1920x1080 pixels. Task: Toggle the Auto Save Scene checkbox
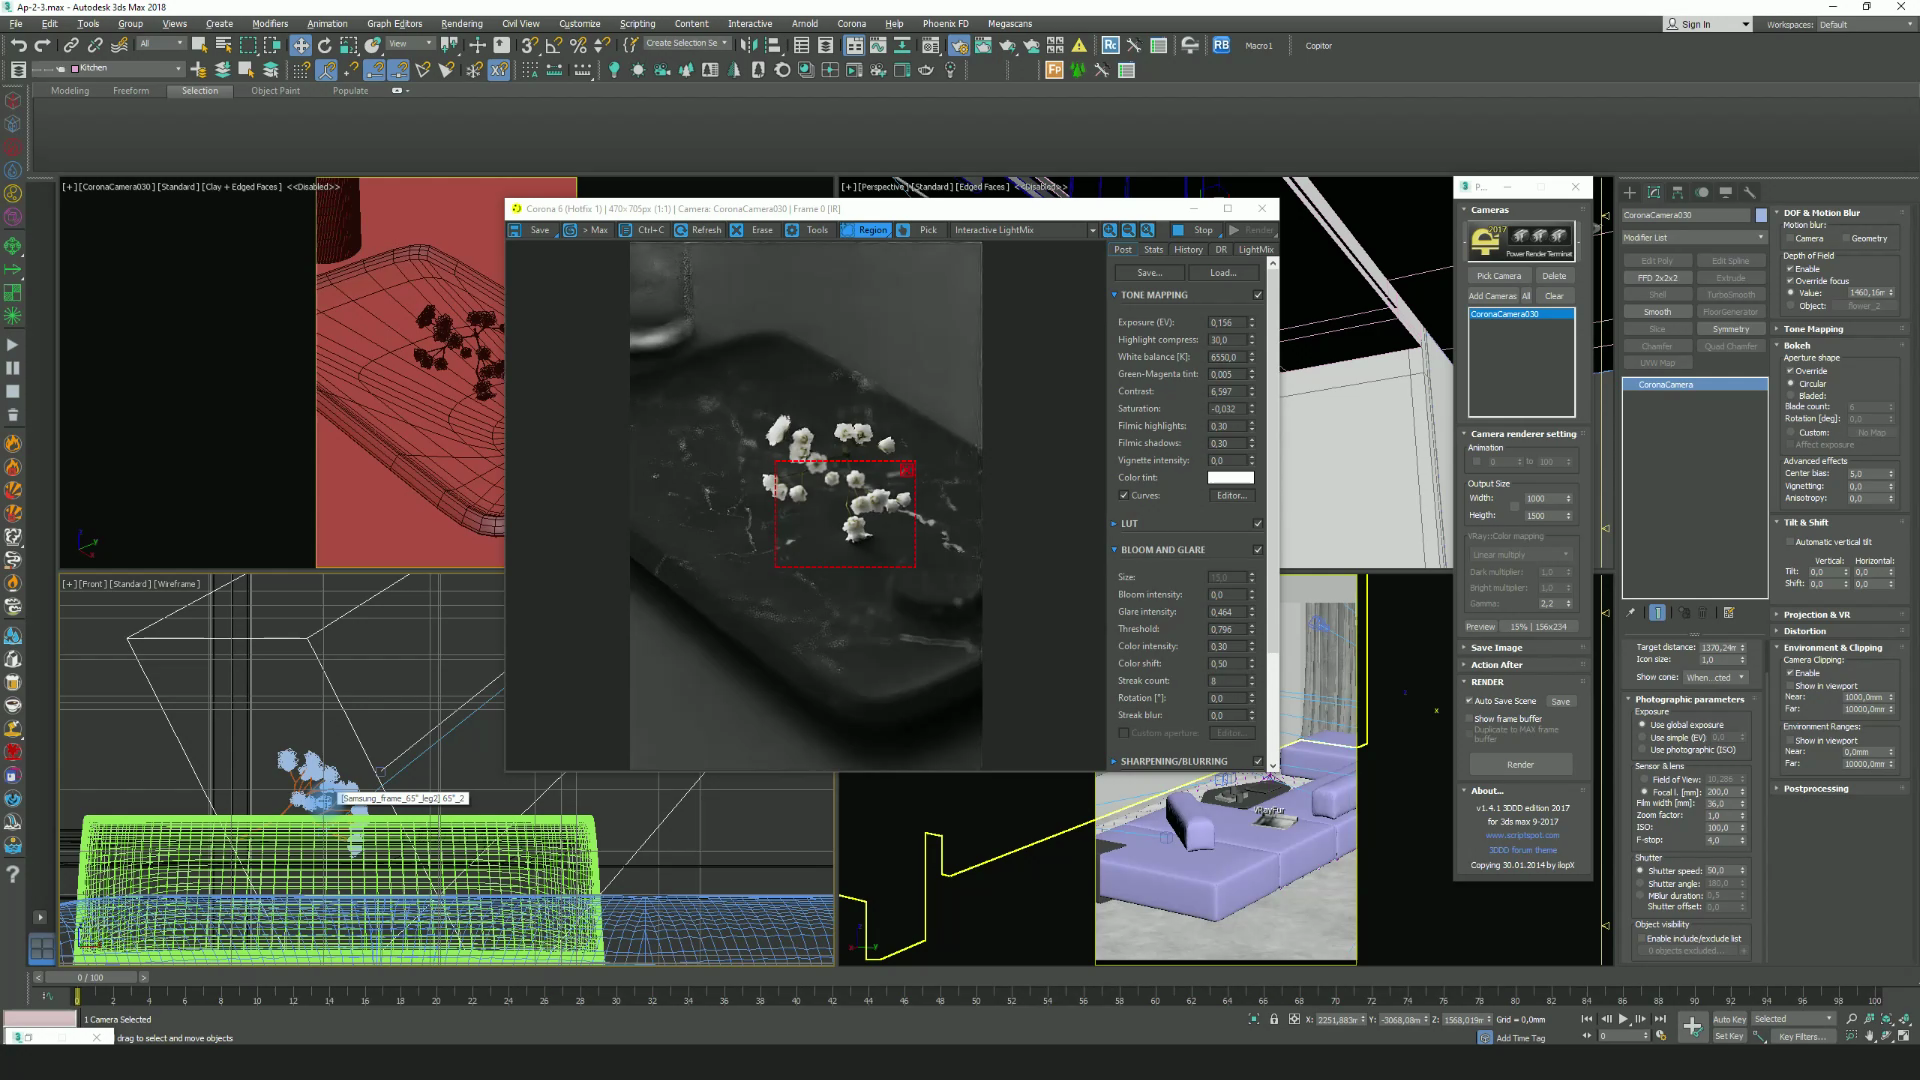click(x=1469, y=701)
